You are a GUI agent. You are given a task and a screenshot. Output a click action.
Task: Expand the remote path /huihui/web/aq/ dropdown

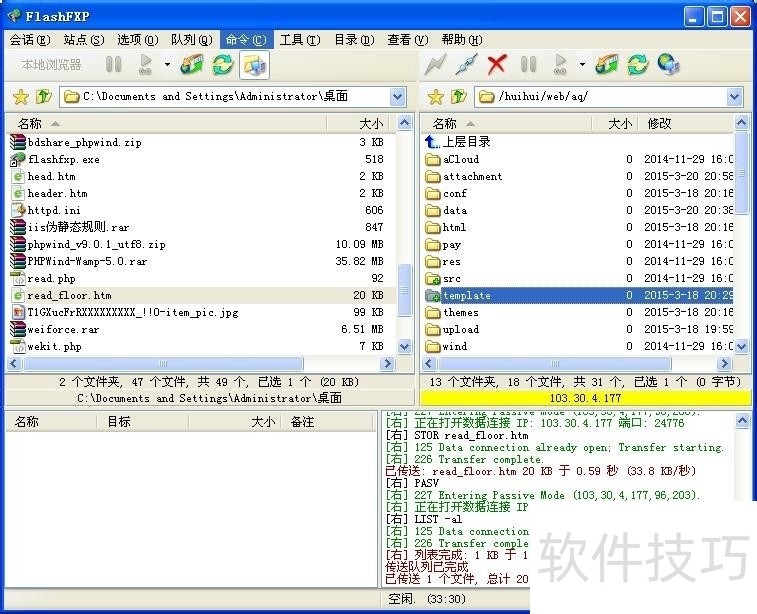pos(735,97)
